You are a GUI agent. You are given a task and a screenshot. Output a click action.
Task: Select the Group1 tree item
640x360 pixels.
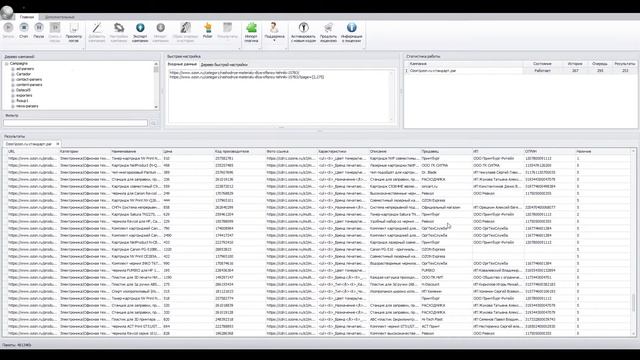(22, 101)
